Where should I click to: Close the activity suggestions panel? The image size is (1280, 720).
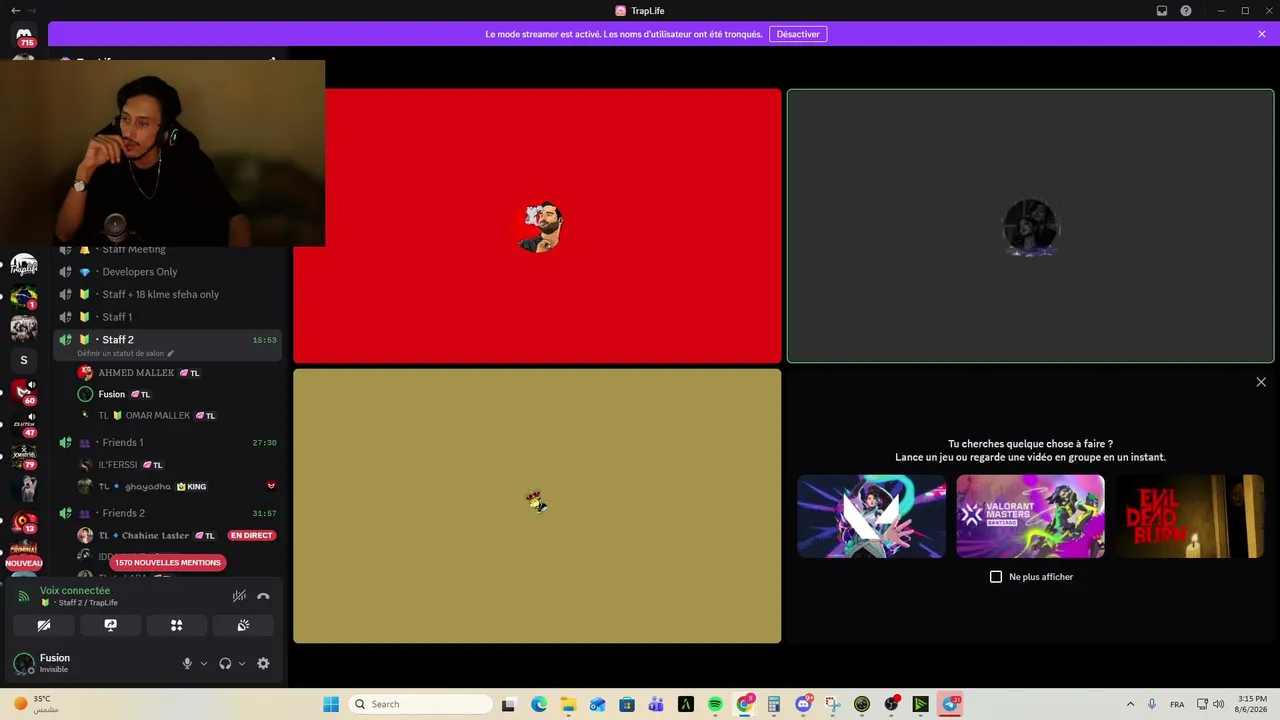click(1261, 382)
